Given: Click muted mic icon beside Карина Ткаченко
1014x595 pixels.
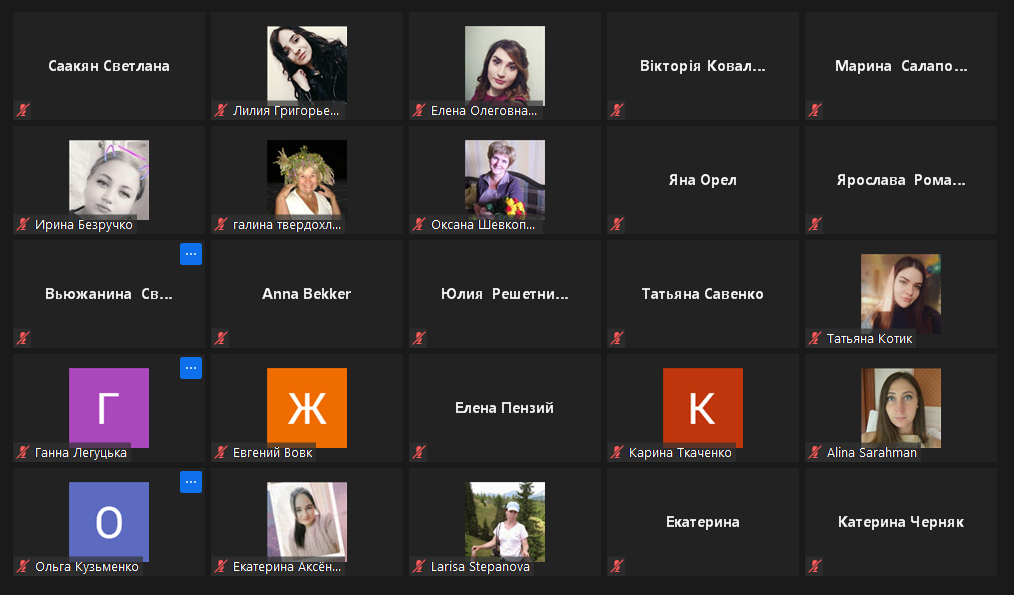Looking at the screenshot, I should tap(617, 452).
